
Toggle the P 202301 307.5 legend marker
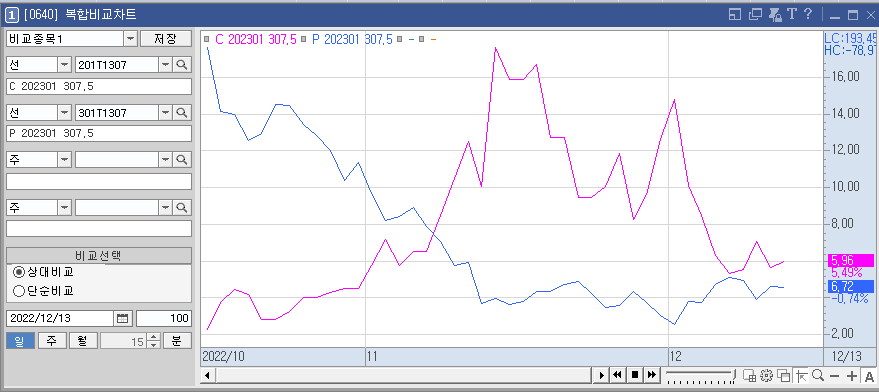(x=303, y=39)
